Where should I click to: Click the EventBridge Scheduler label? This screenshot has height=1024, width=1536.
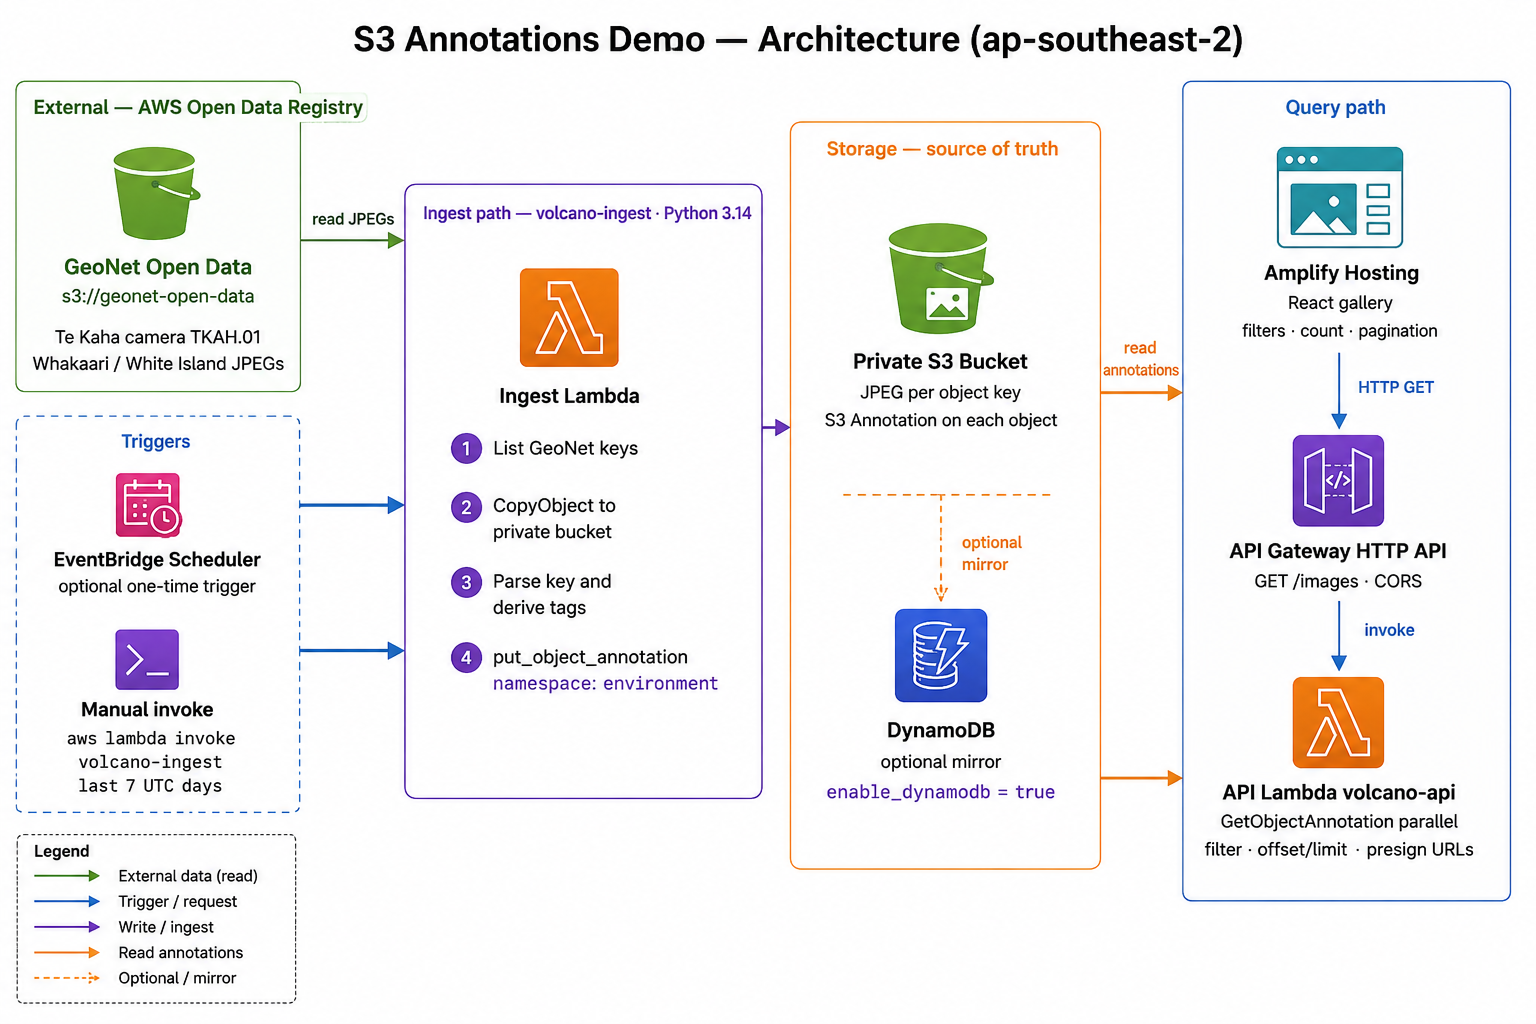[157, 560]
